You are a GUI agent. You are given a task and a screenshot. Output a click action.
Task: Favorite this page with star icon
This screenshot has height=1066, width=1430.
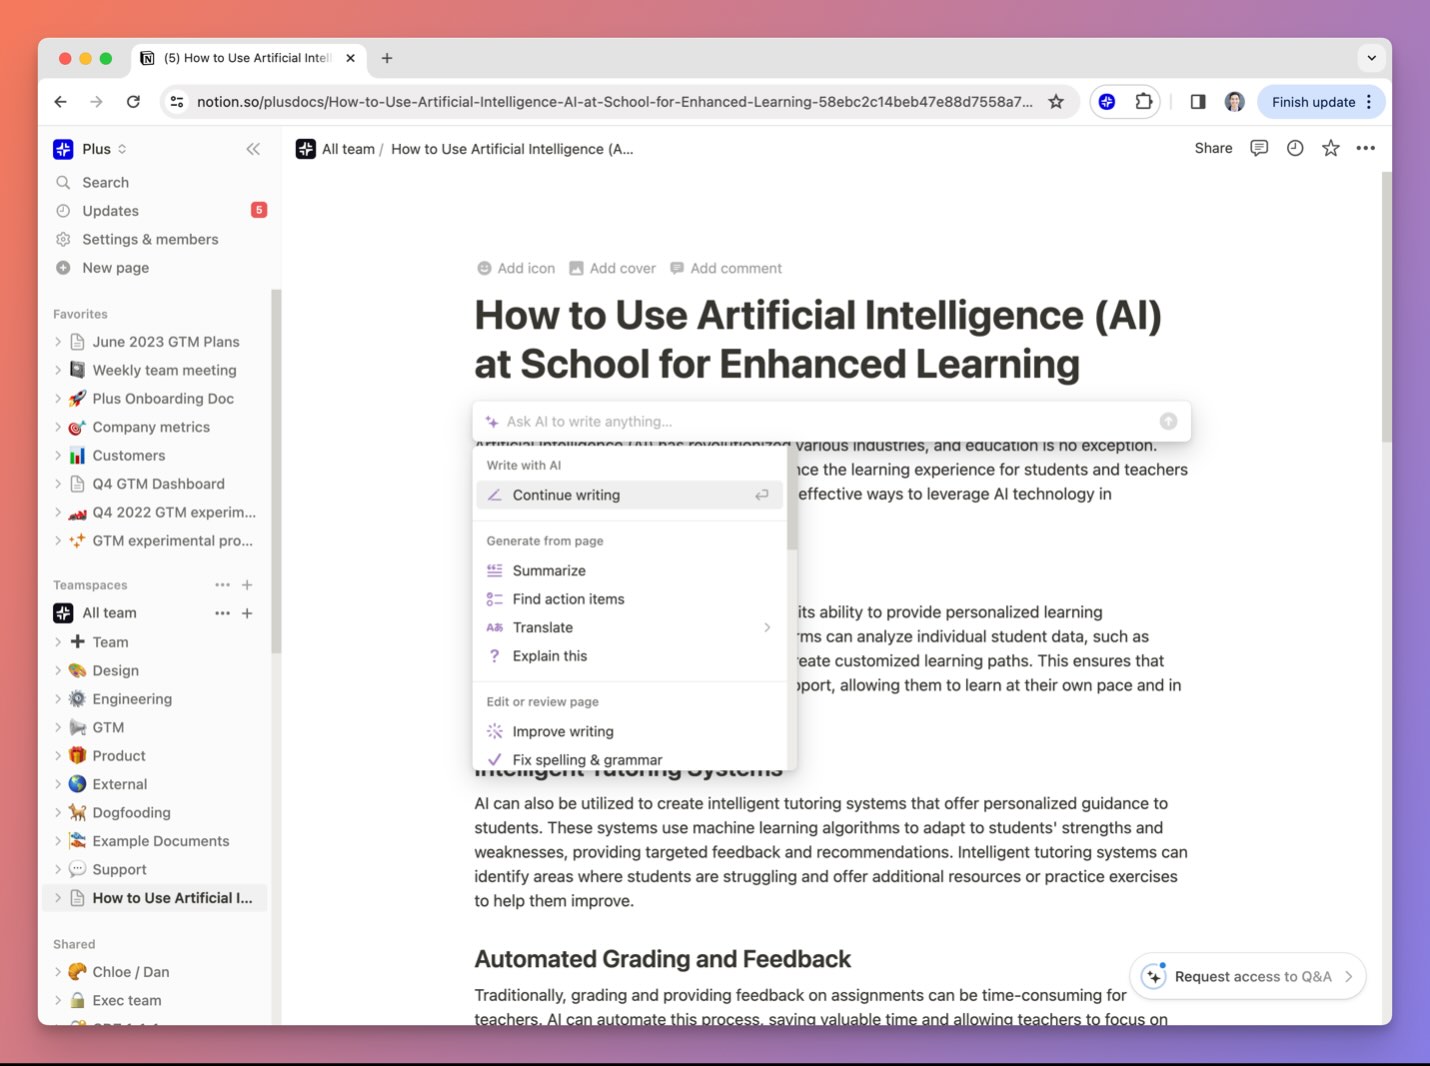click(1330, 148)
